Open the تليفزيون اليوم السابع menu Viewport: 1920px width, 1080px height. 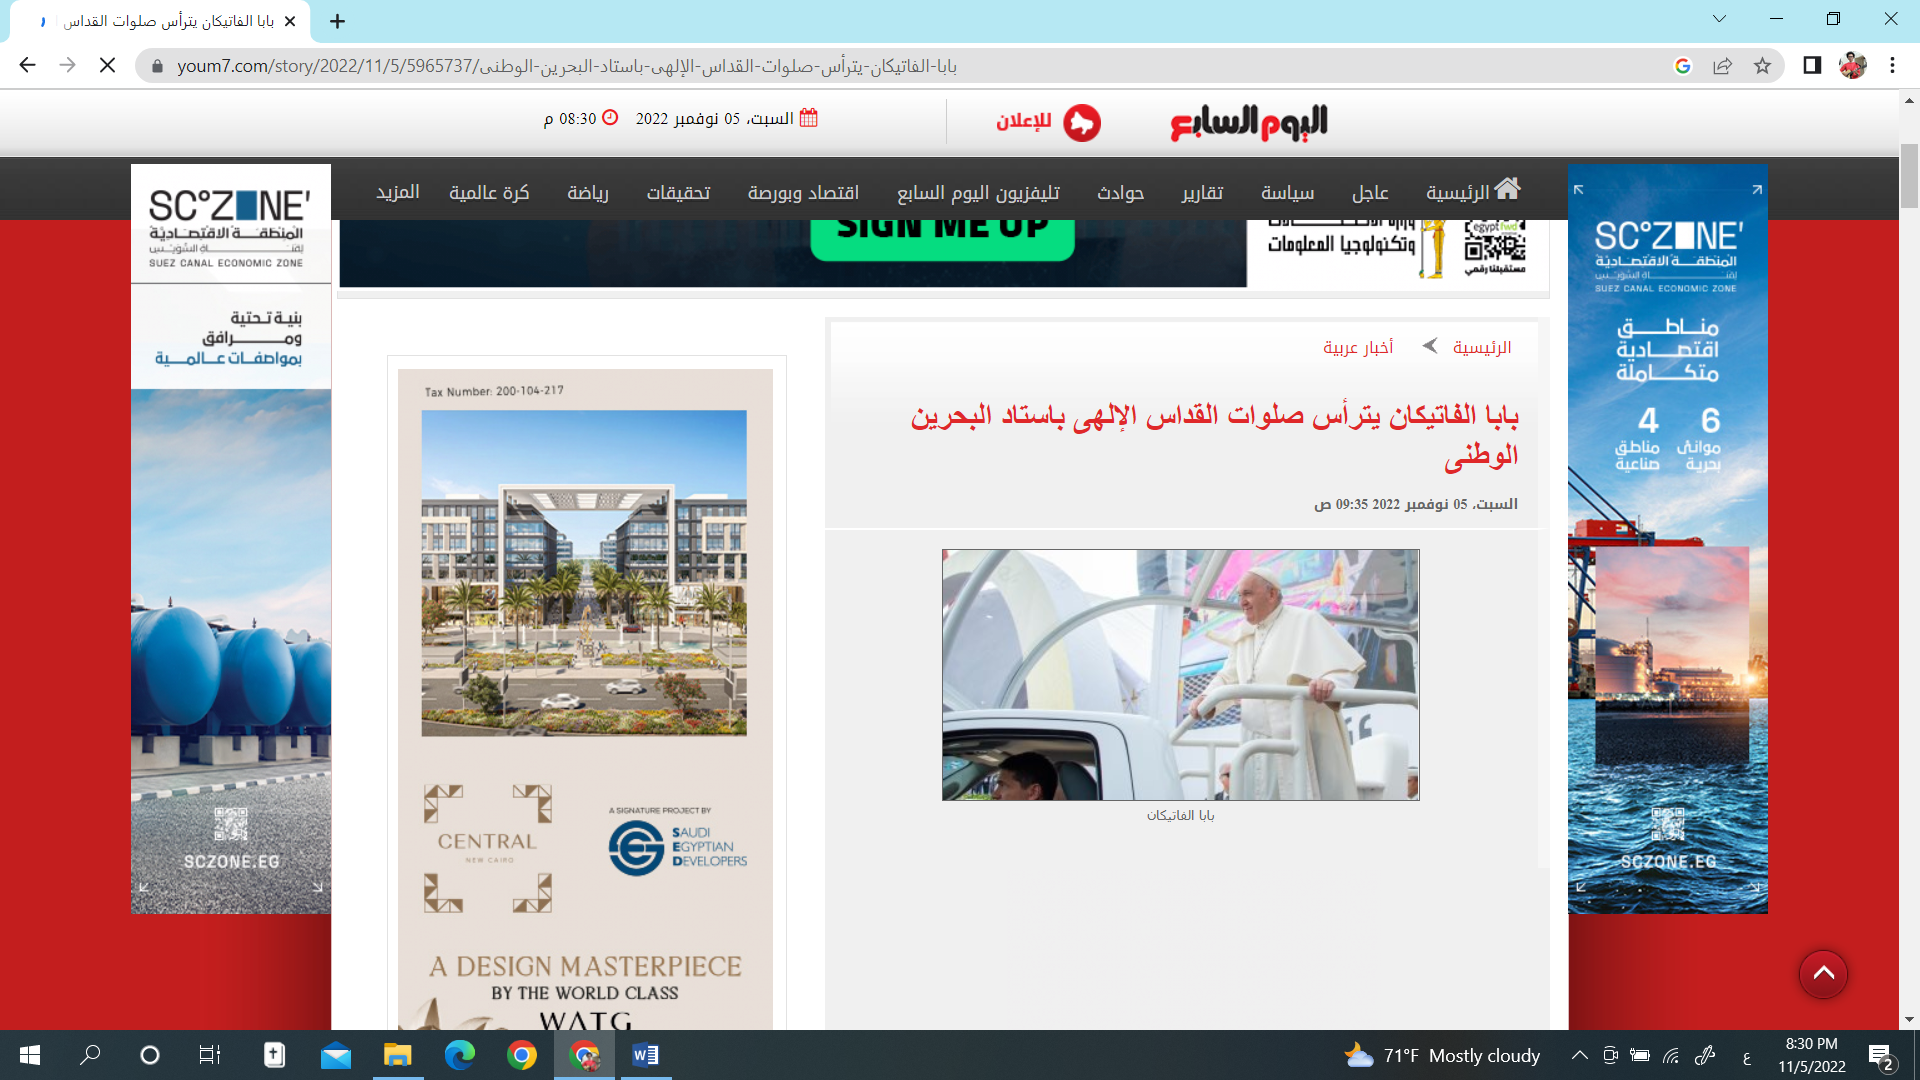tap(978, 192)
